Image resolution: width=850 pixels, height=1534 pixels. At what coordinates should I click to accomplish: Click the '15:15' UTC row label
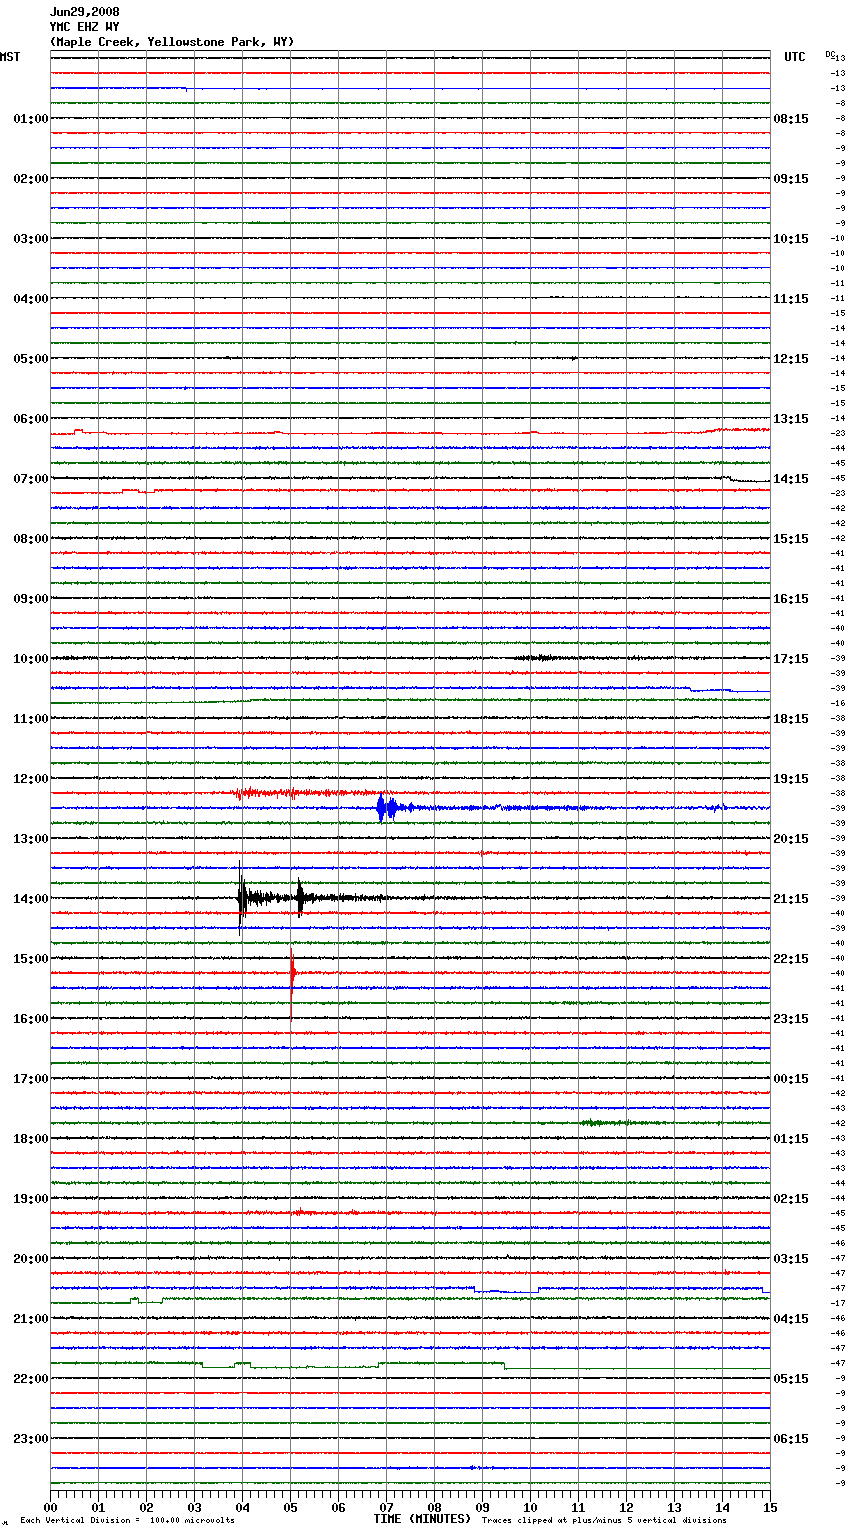click(x=791, y=539)
